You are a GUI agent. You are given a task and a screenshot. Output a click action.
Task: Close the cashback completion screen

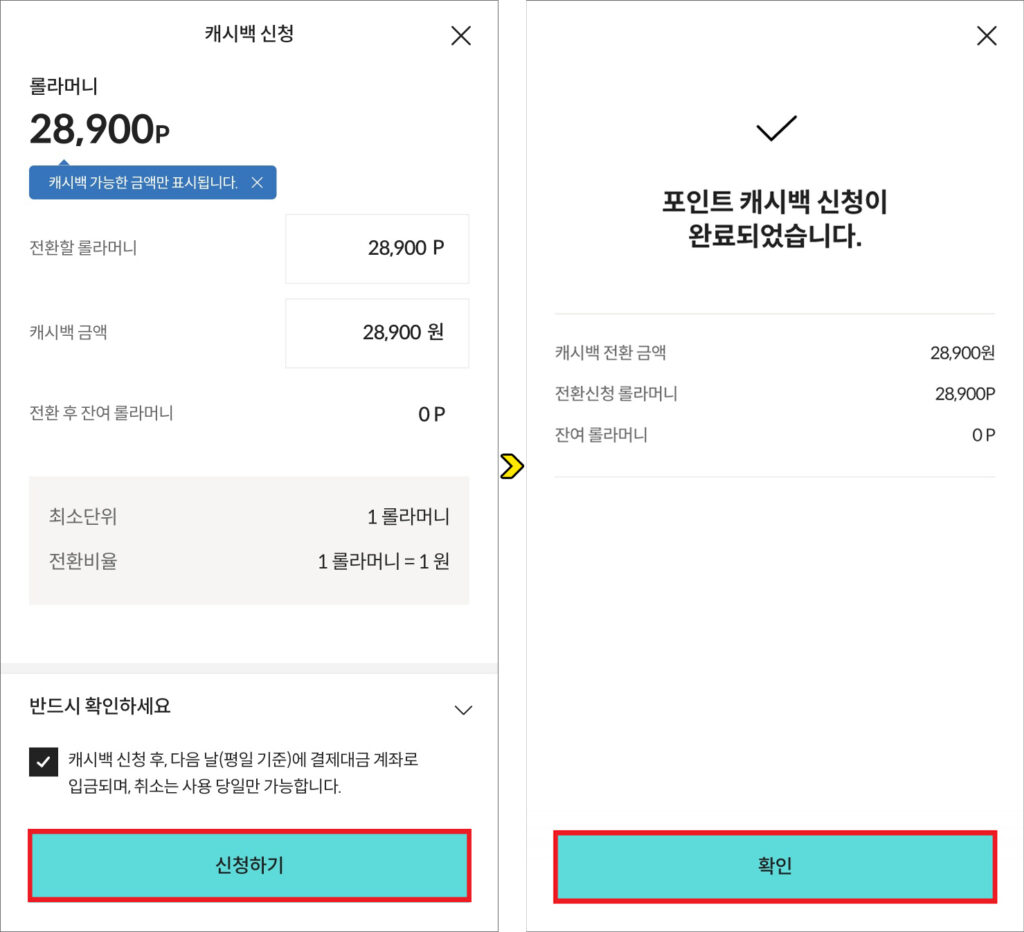pos(986,36)
